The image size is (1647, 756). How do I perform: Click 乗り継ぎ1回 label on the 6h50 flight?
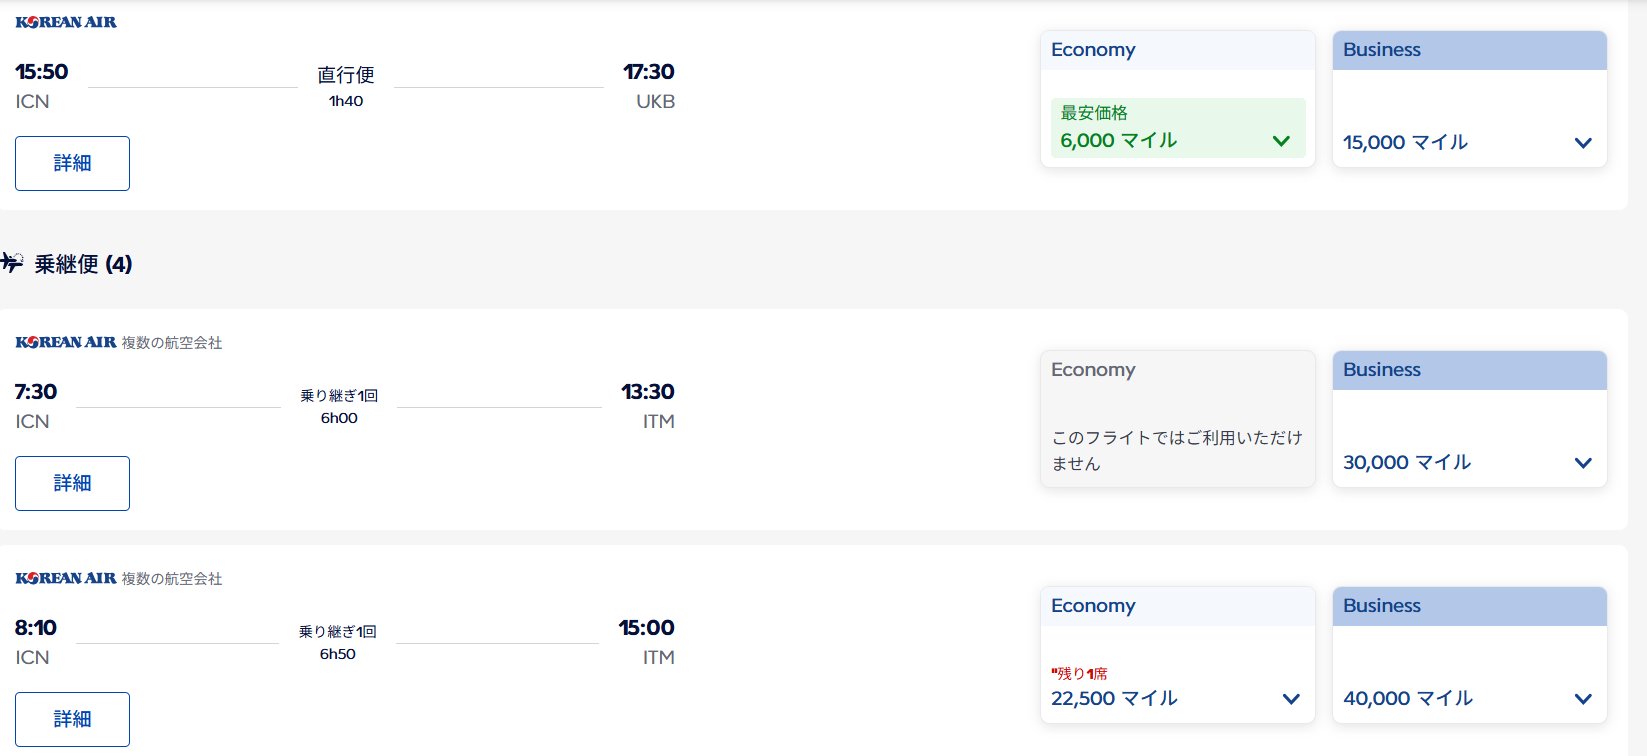click(338, 632)
